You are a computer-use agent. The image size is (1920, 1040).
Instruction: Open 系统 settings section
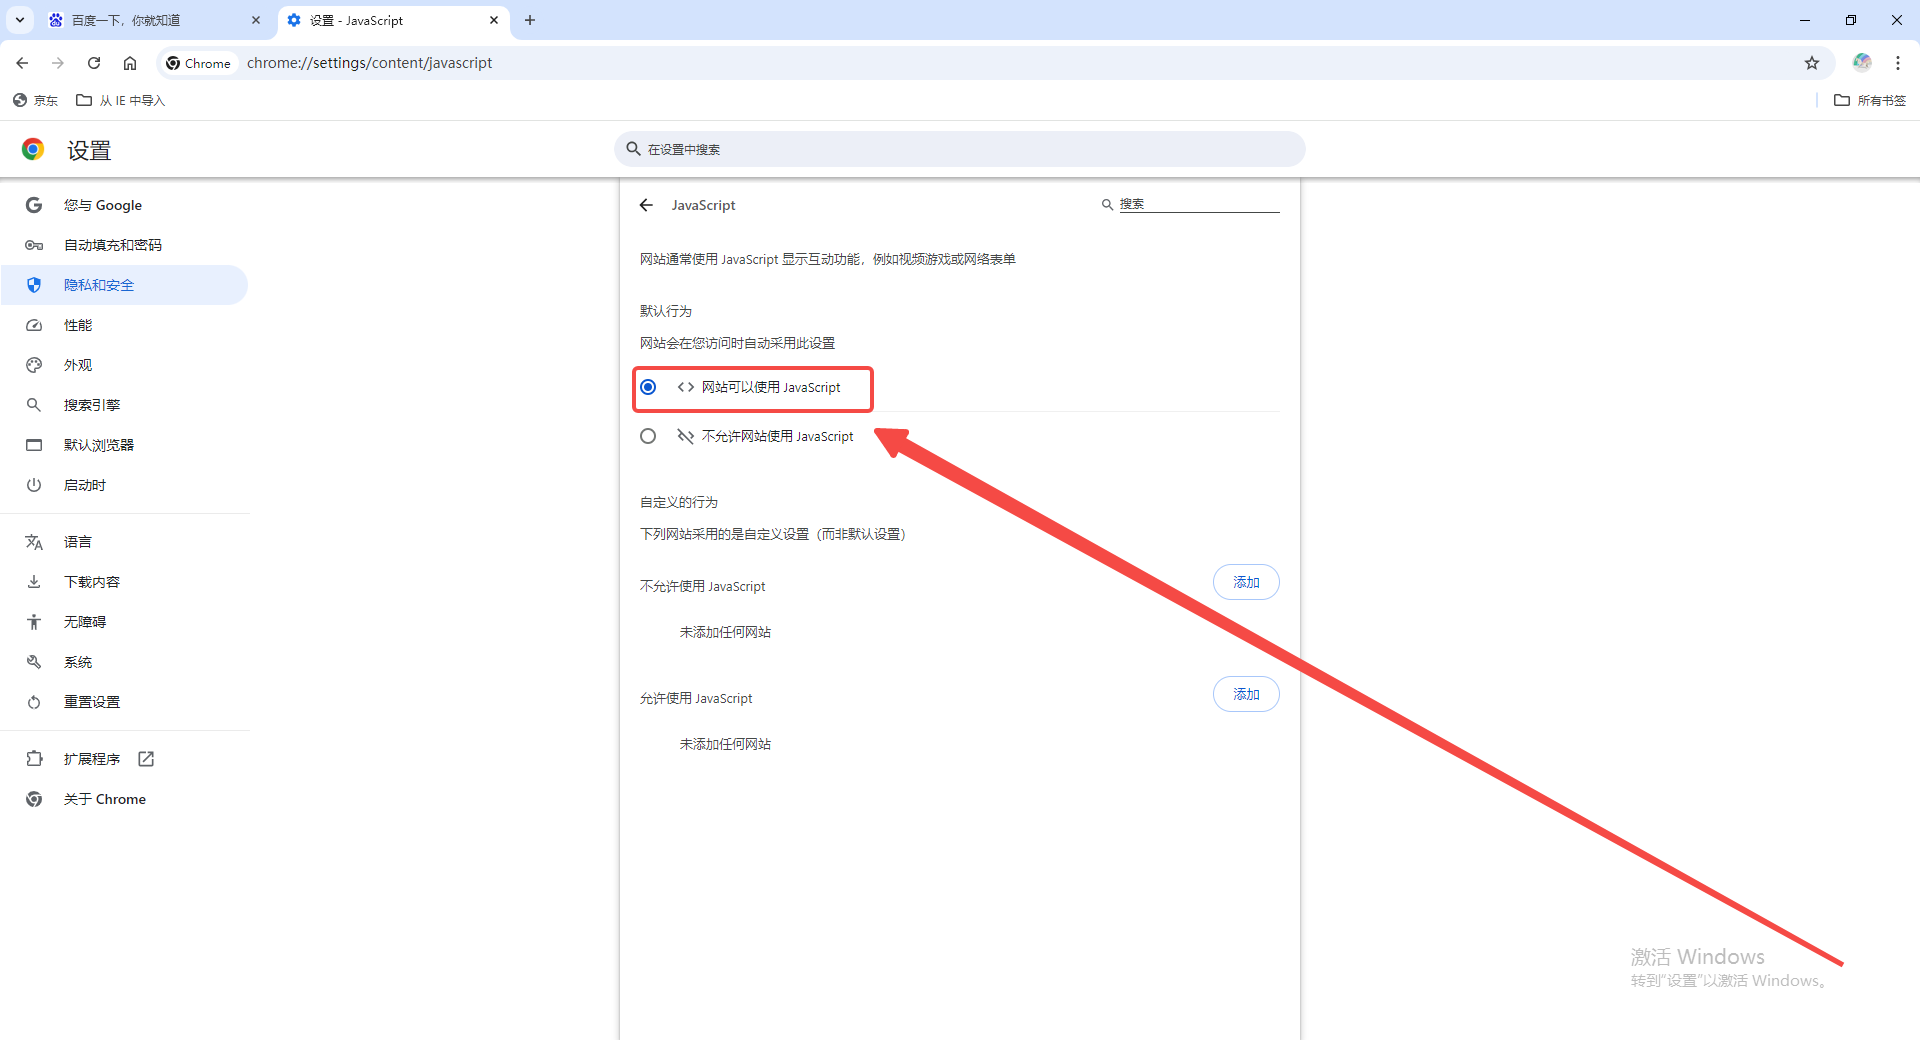click(x=124, y=662)
